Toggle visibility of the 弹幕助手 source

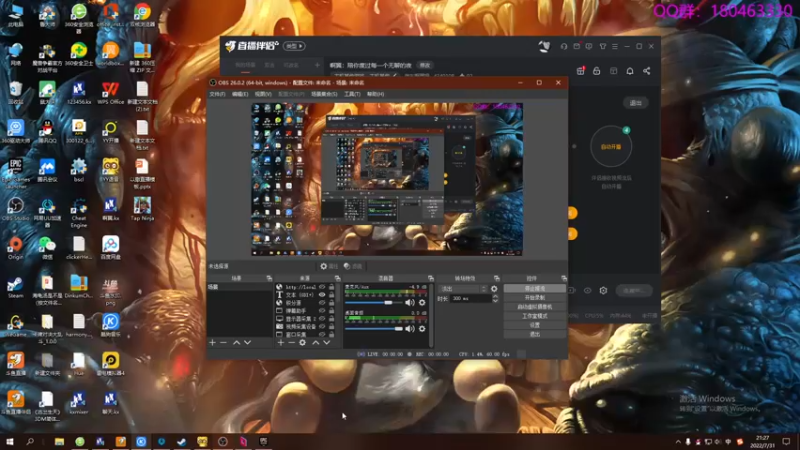pyautogui.click(x=322, y=311)
